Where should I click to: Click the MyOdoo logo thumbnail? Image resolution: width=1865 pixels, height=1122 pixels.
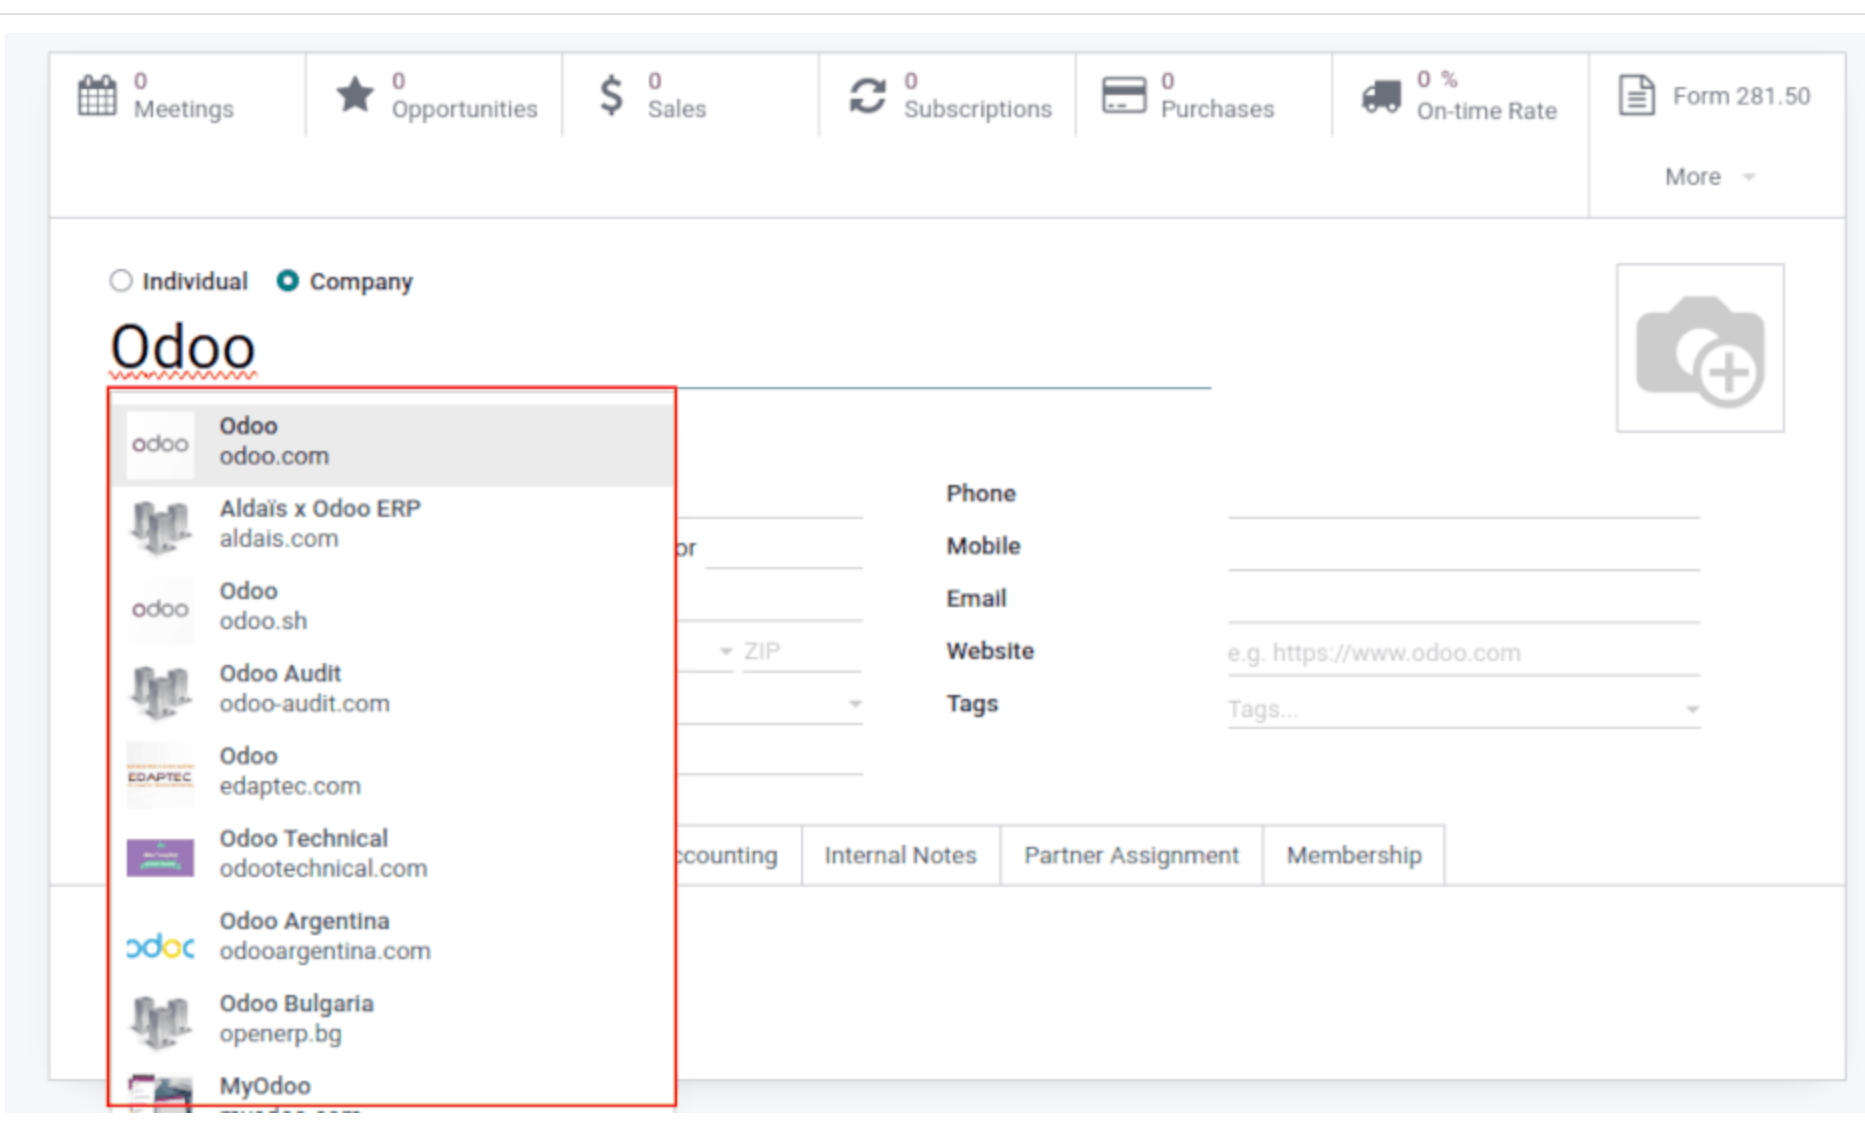(x=160, y=1092)
